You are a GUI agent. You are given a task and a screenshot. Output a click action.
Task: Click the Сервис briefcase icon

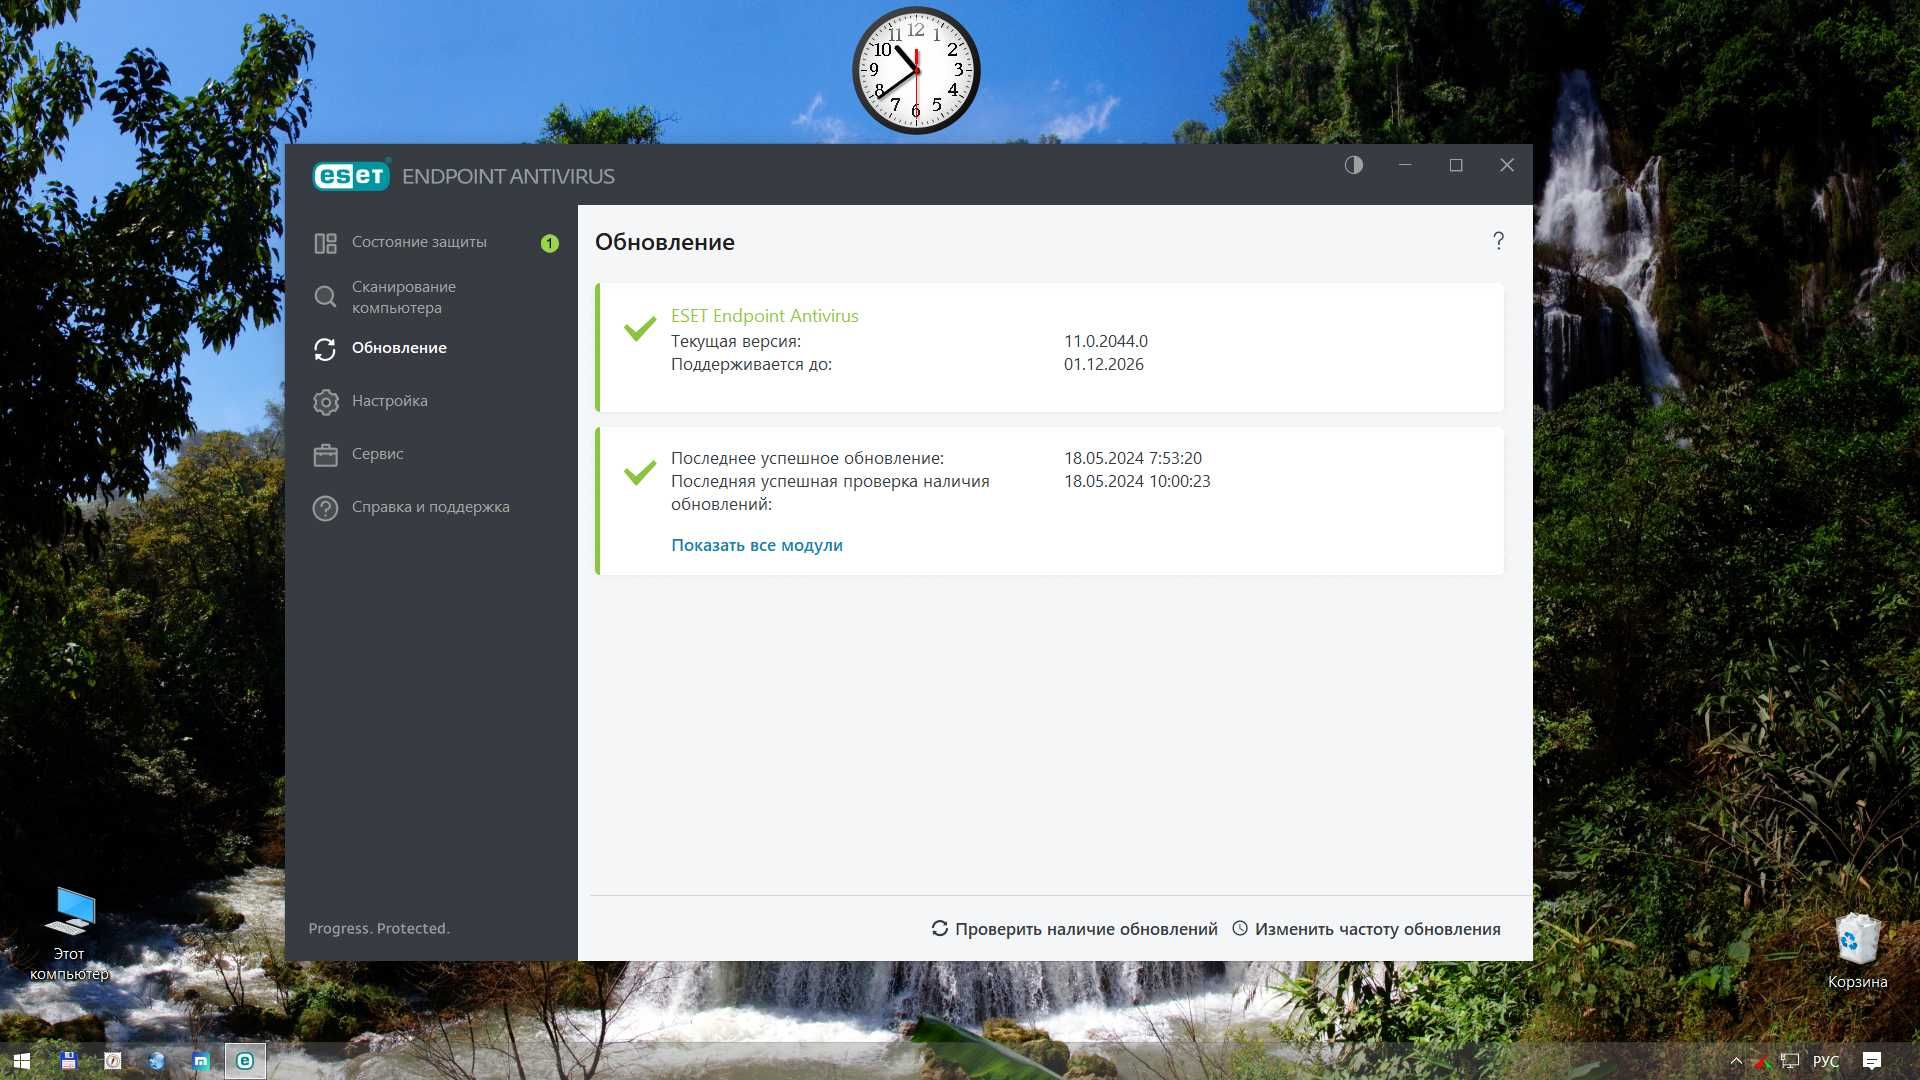[325, 455]
